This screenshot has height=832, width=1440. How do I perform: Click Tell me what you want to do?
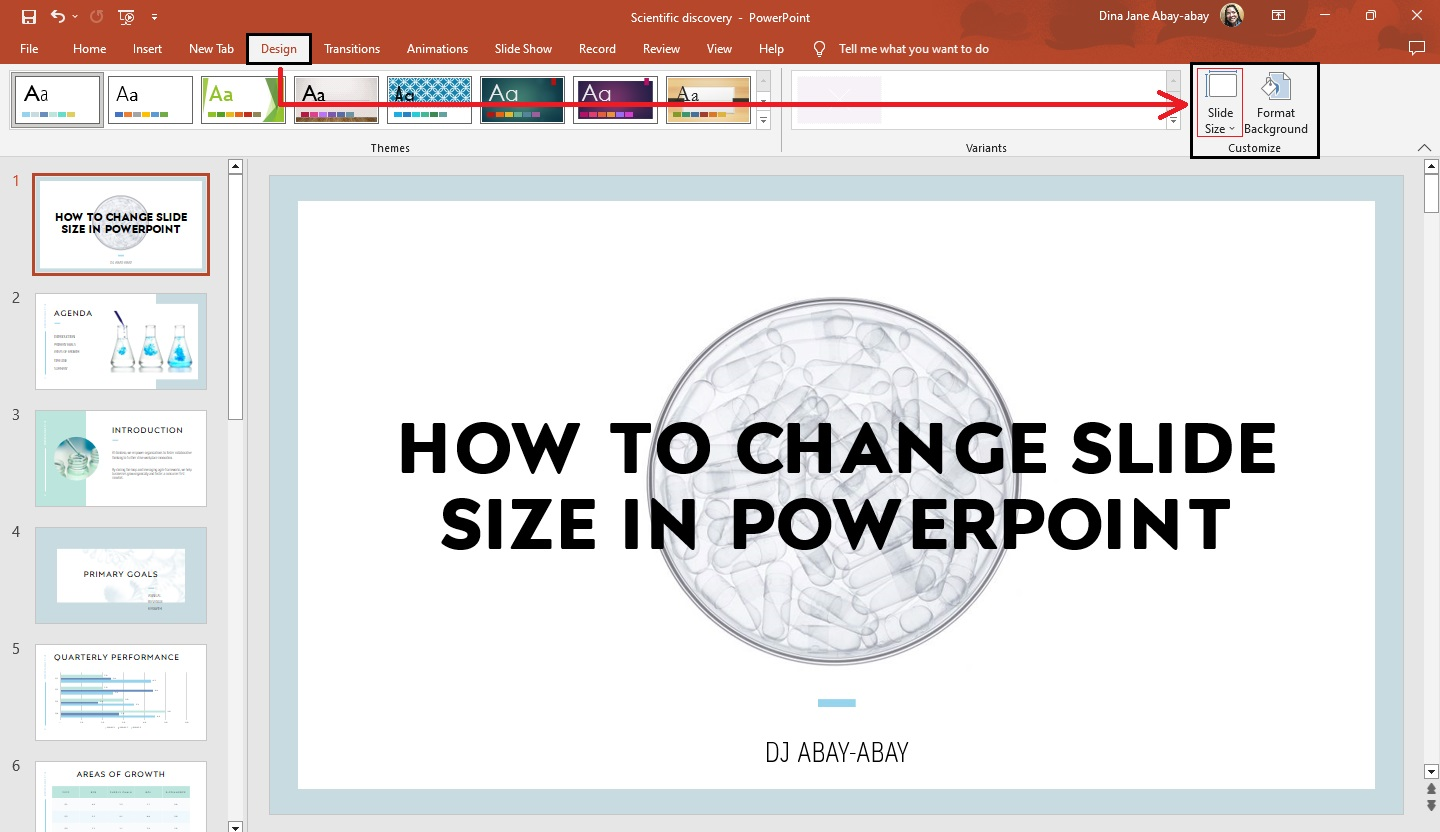(x=913, y=48)
